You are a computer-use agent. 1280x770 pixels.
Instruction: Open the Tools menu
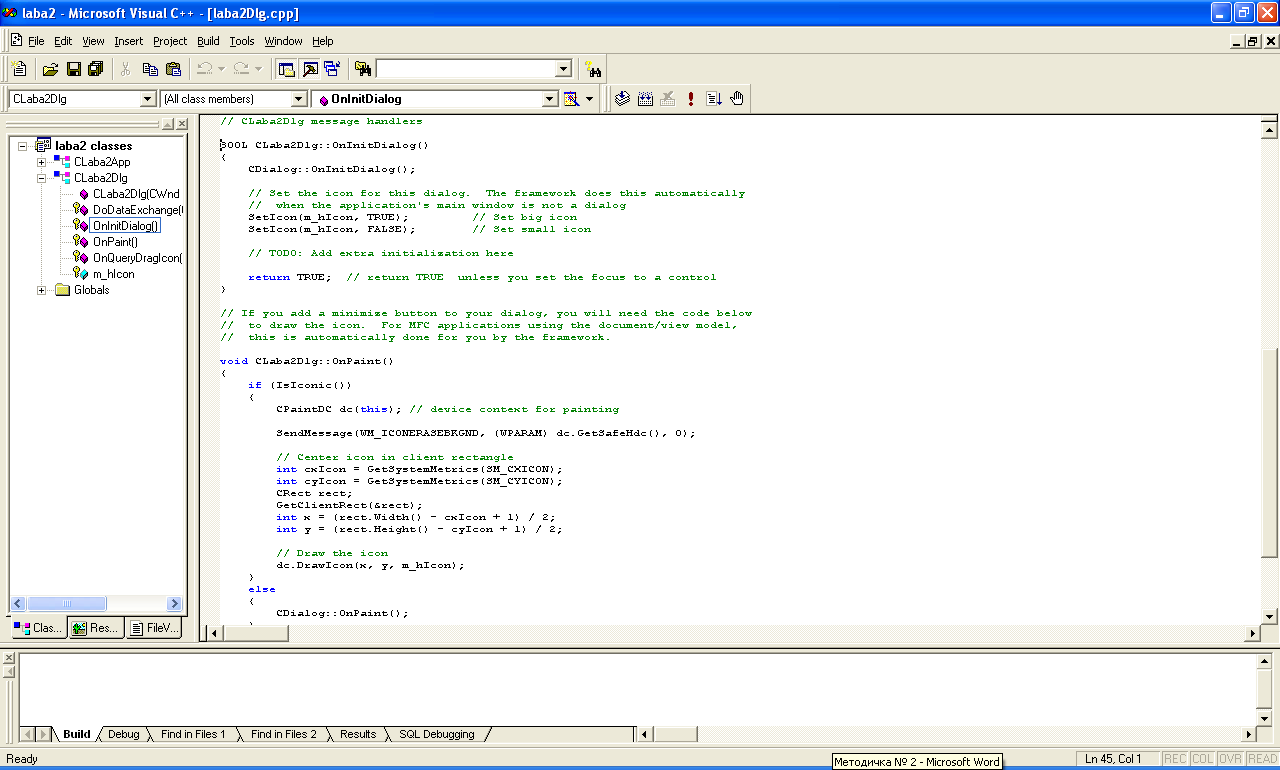point(242,41)
